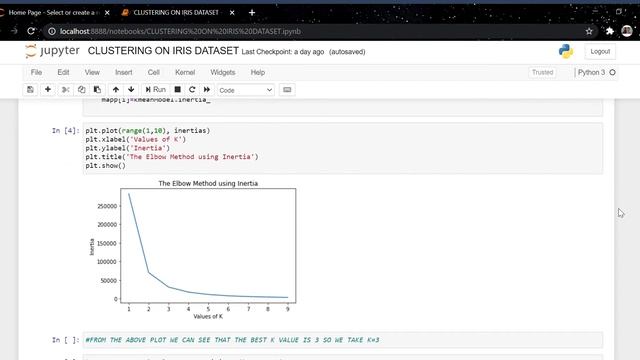
Task: Open the View menu
Action: coord(92,72)
